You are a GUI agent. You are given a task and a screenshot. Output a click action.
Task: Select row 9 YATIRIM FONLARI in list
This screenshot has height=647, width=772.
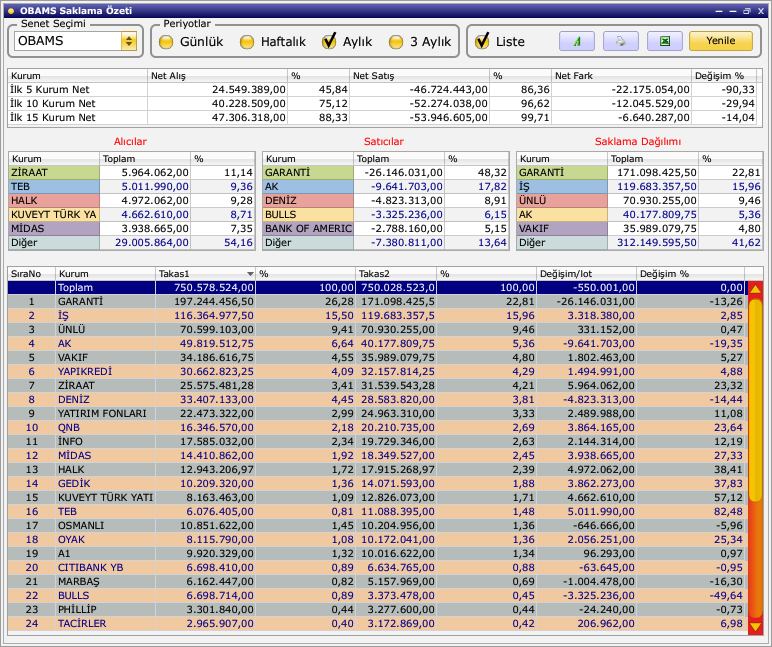pyautogui.click(x=377, y=414)
